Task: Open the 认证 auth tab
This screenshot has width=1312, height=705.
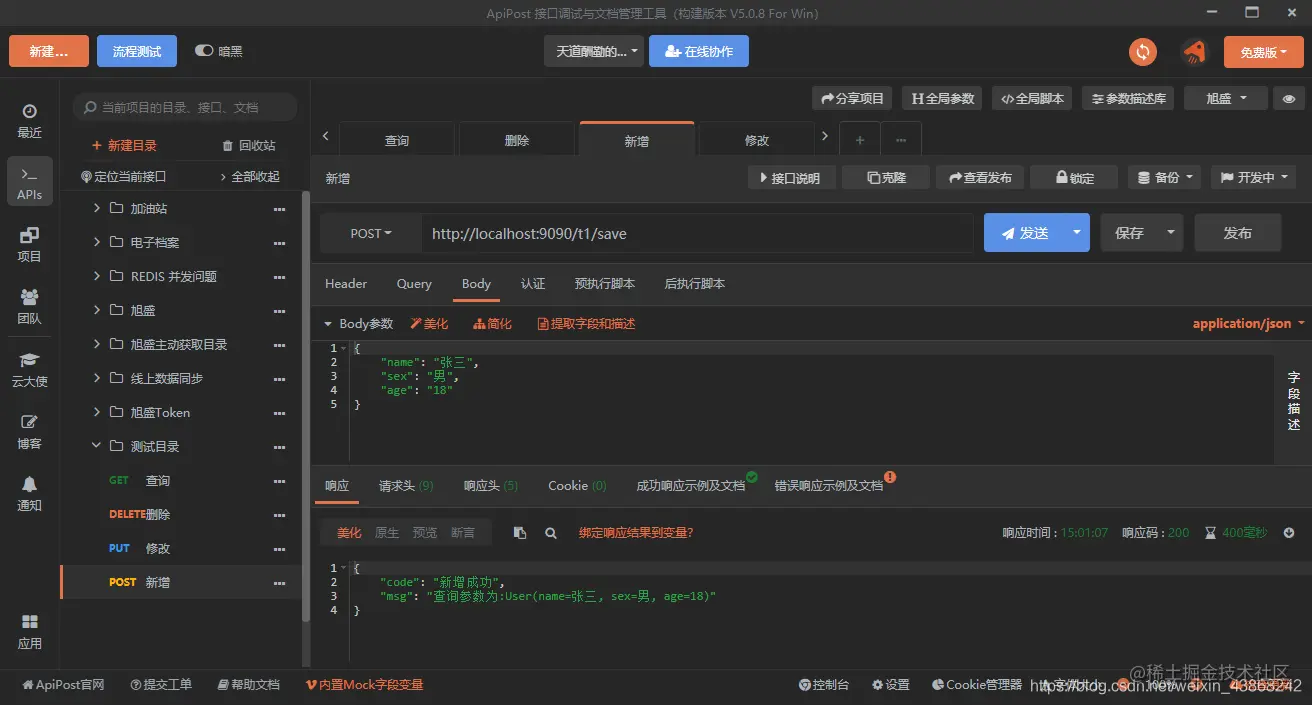Action: click(533, 284)
